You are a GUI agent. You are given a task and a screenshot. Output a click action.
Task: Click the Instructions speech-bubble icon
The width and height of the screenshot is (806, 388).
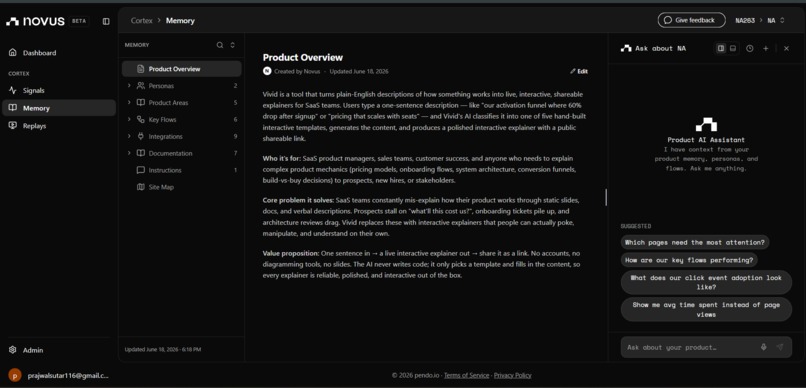click(140, 170)
